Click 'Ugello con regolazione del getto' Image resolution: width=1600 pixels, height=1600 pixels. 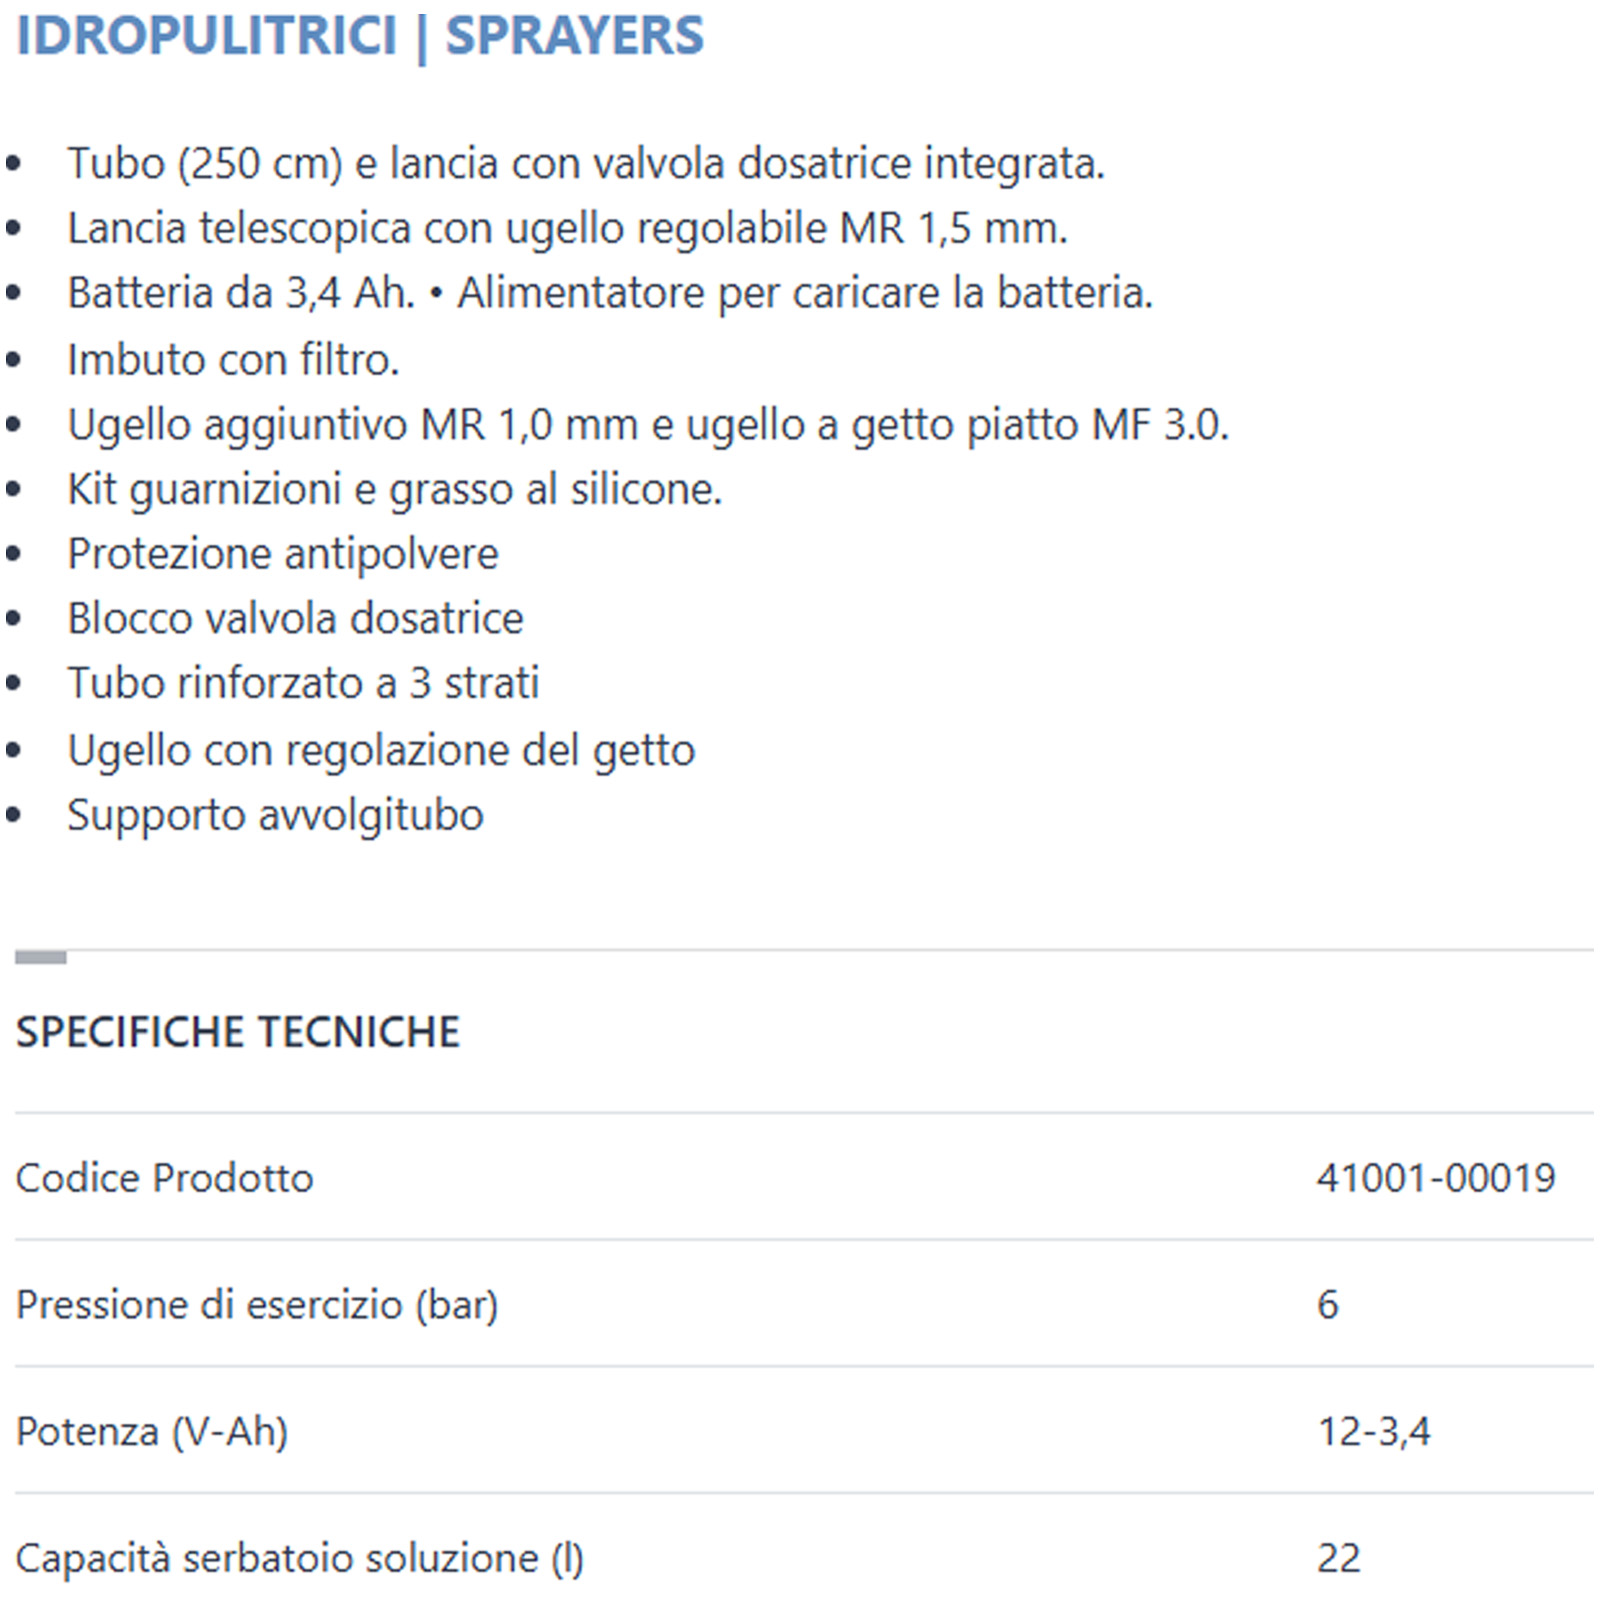click(x=381, y=750)
